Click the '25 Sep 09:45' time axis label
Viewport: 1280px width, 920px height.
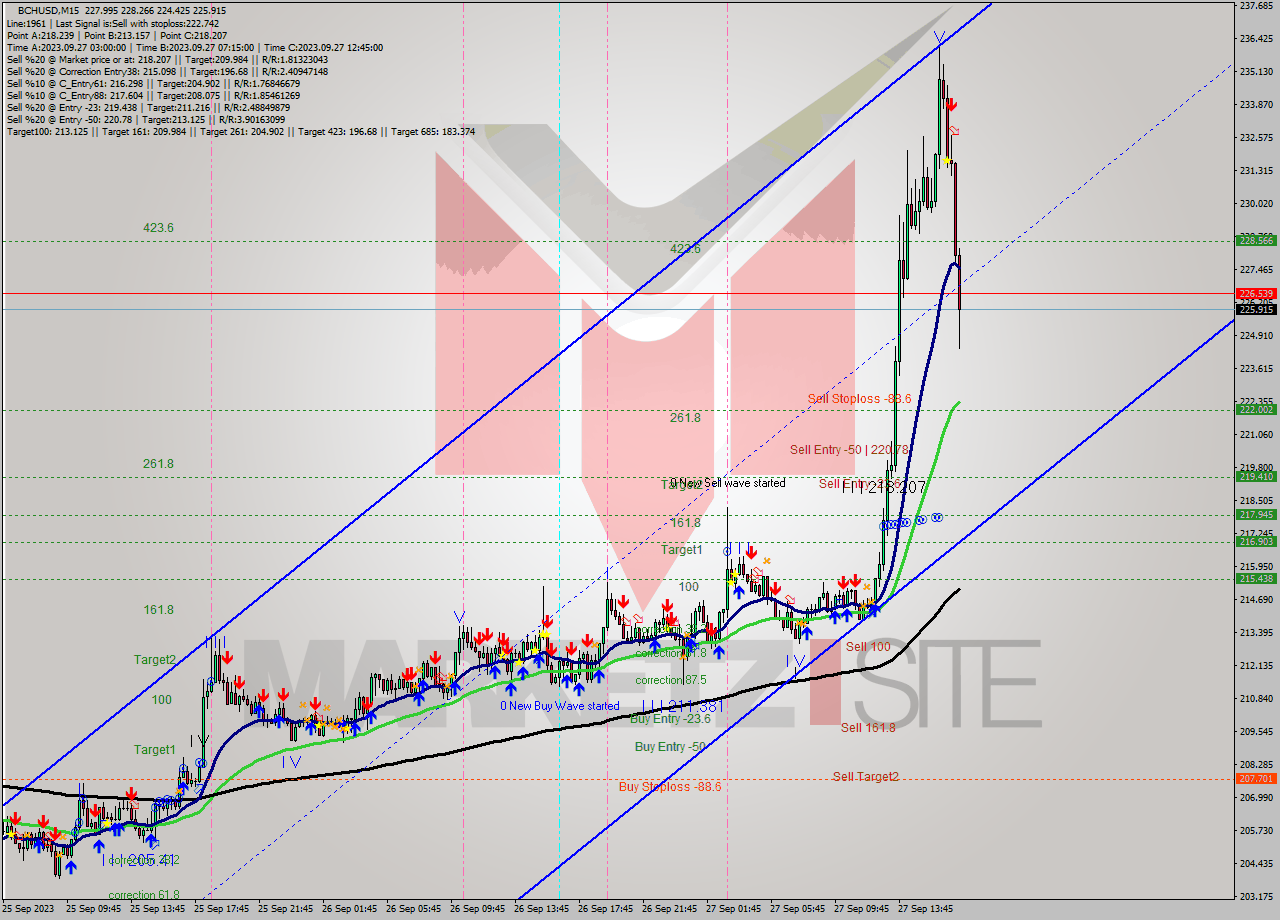94,910
